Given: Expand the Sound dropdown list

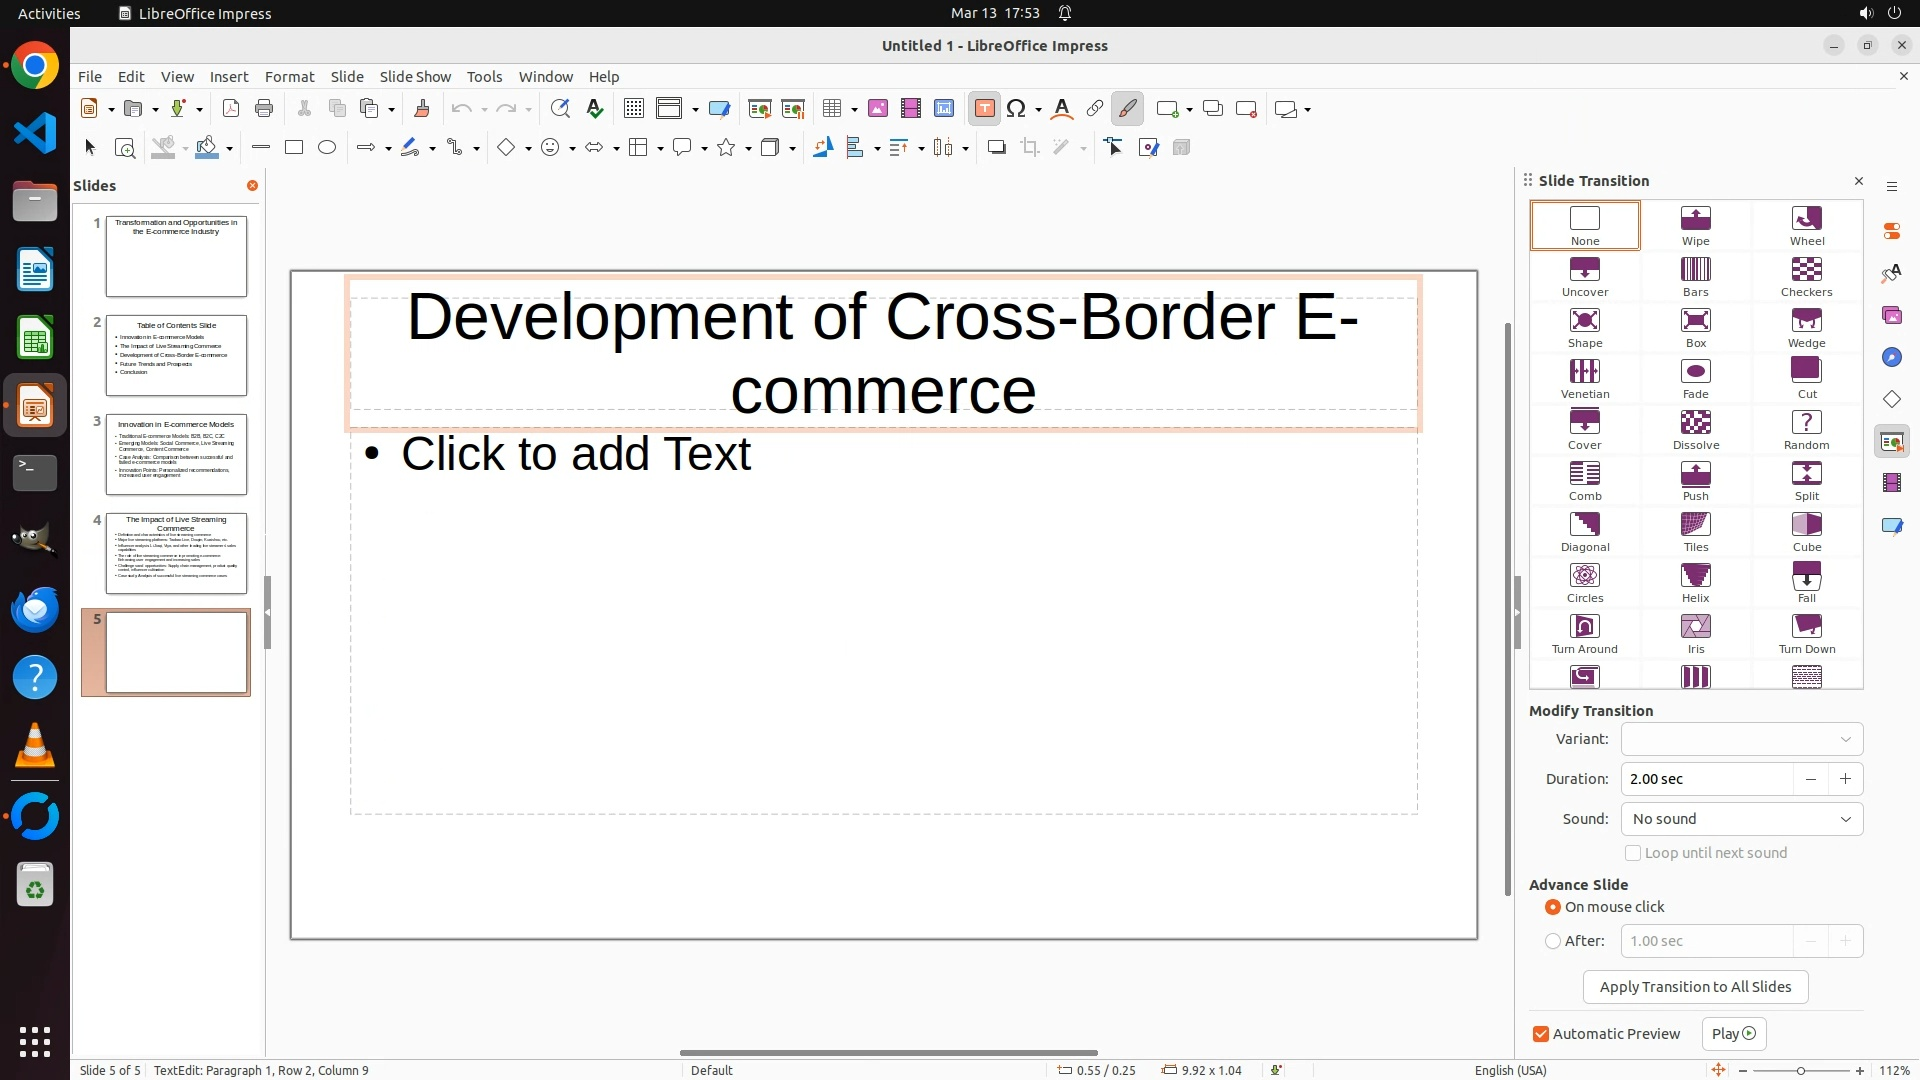Looking at the screenshot, I should (x=1741, y=819).
